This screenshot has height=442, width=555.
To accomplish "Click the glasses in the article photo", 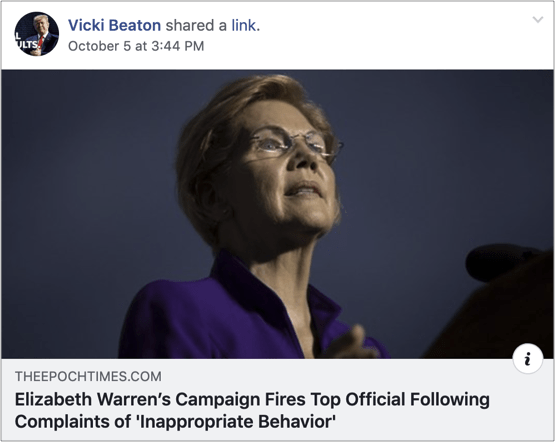I will pos(296,144).
